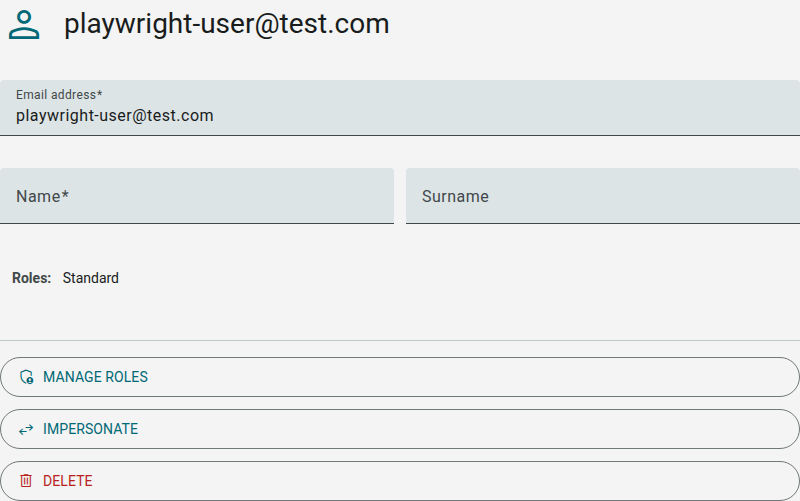The image size is (800, 501).
Task: Select the 'Standard' role text
Action: pyautogui.click(x=91, y=278)
